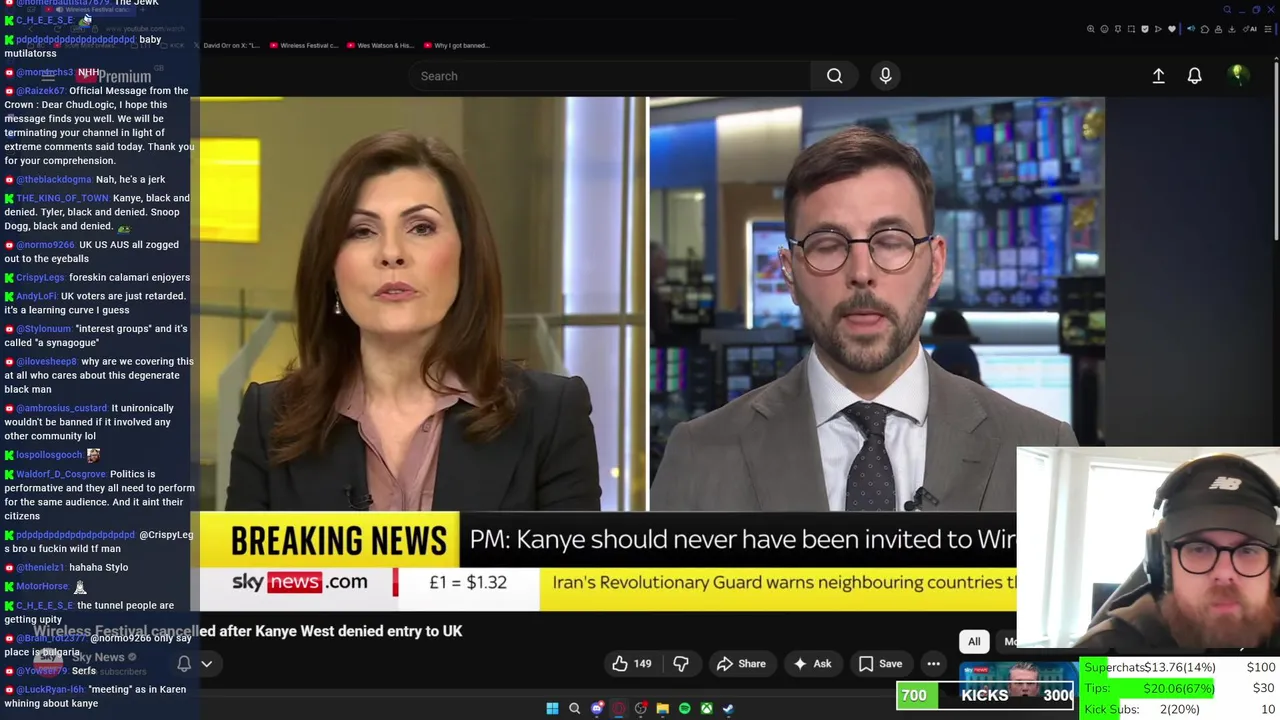The height and width of the screenshot is (720, 1280).
Task: Open the Windows Start menu
Action: (552, 708)
